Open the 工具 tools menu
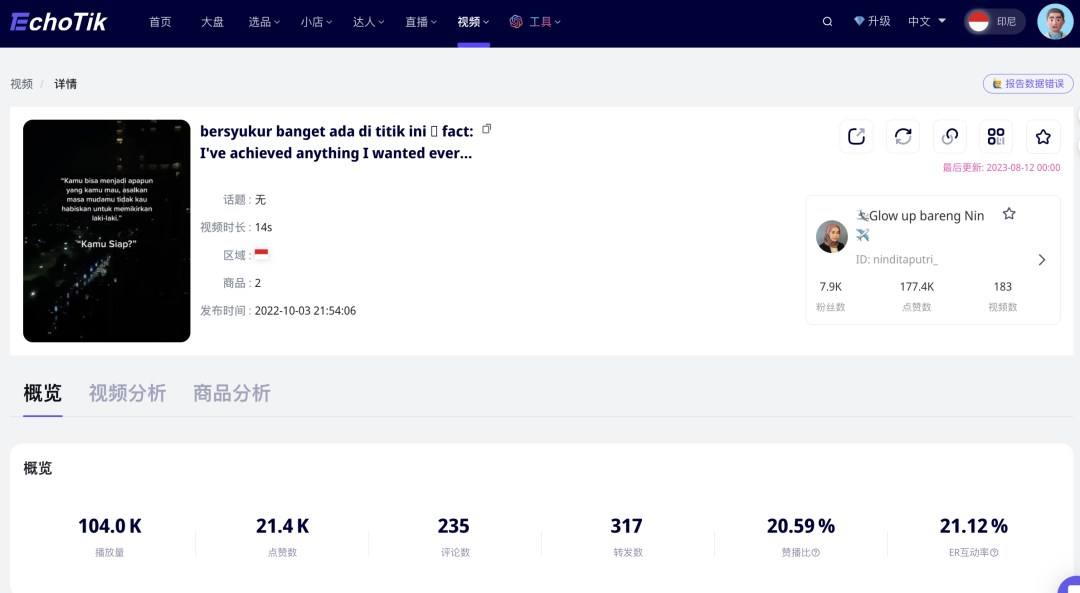Image resolution: width=1080 pixels, height=593 pixels. coord(536,22)
